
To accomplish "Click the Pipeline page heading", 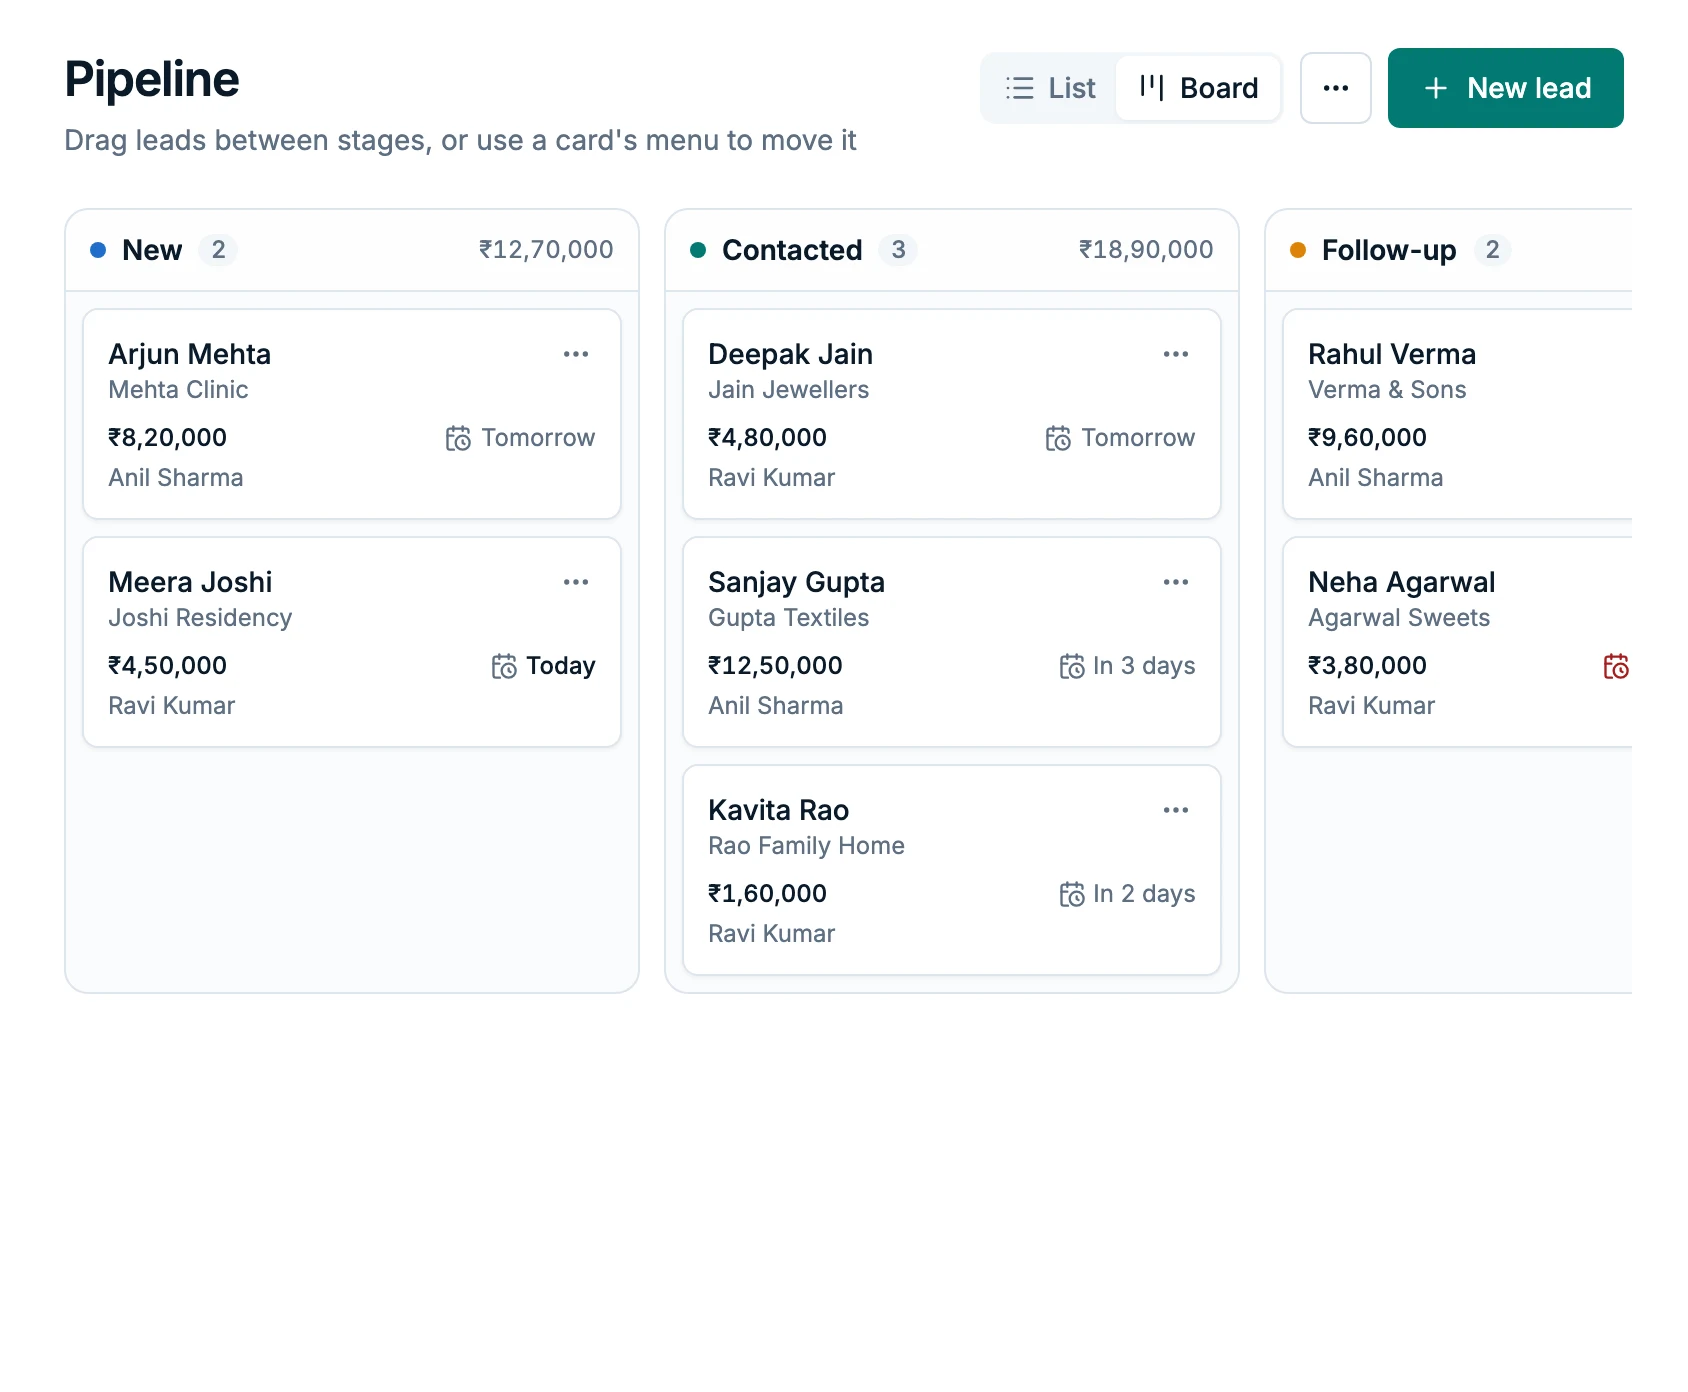I will pyautogui.click(x=152, y=80).
